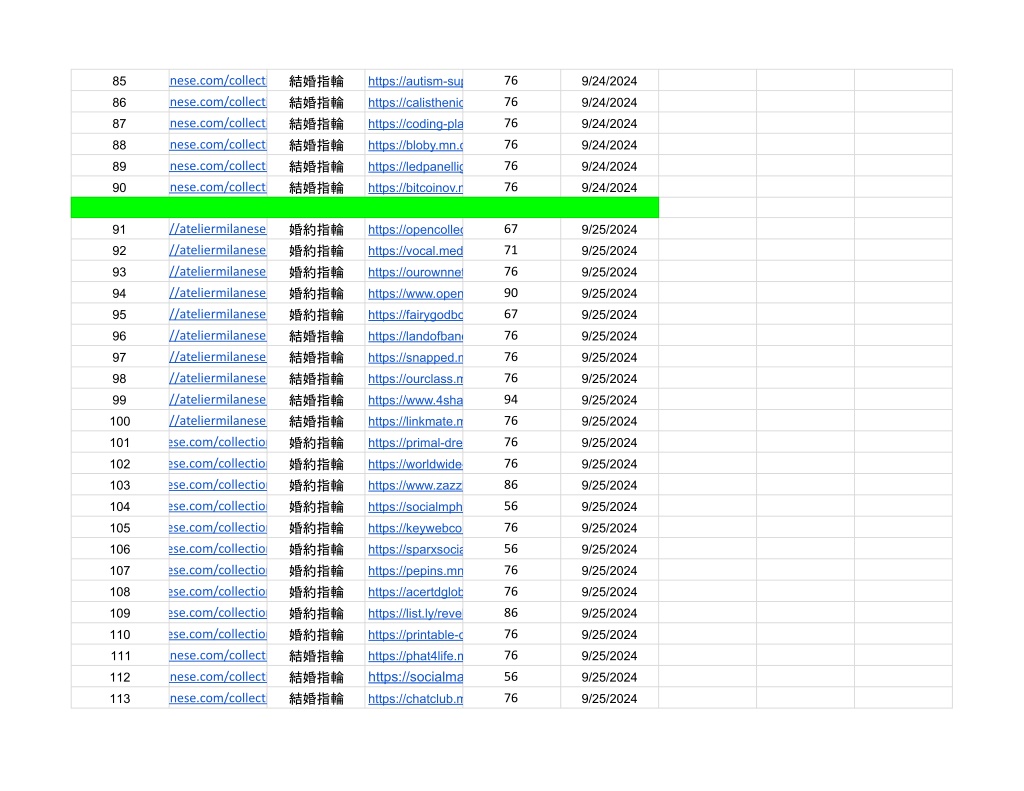Select the score cell 71 in row 92
The width and height of the screenshot is (1024, 791).
point(511,250)
